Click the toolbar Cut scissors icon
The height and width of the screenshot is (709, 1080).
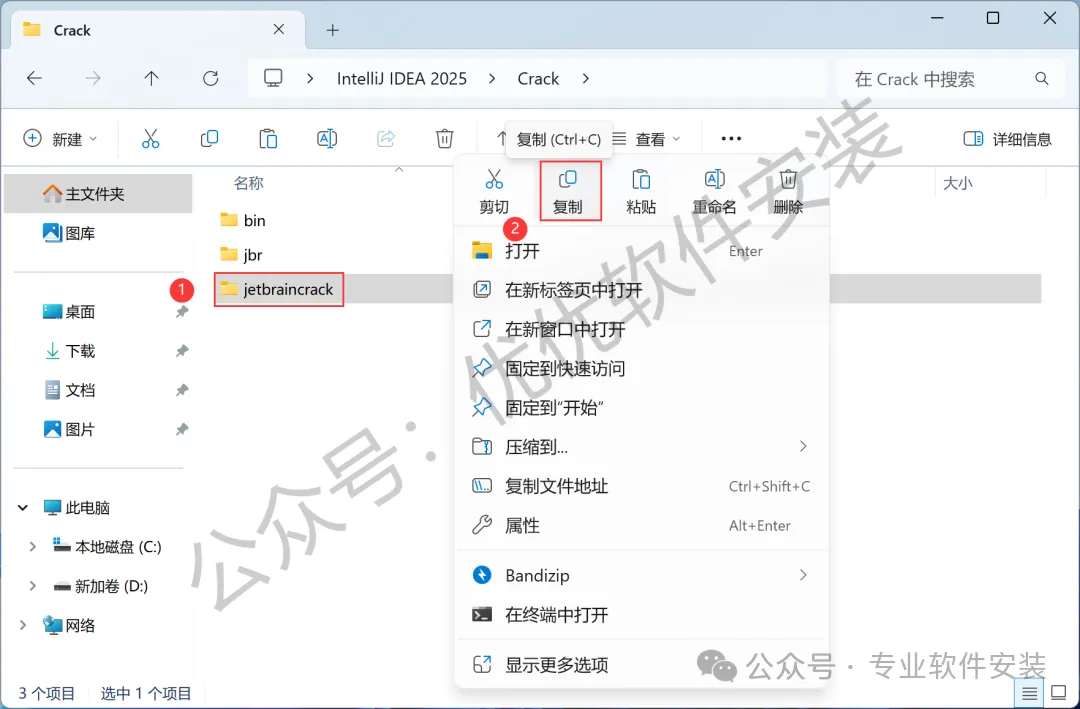(x=150, y=138)
